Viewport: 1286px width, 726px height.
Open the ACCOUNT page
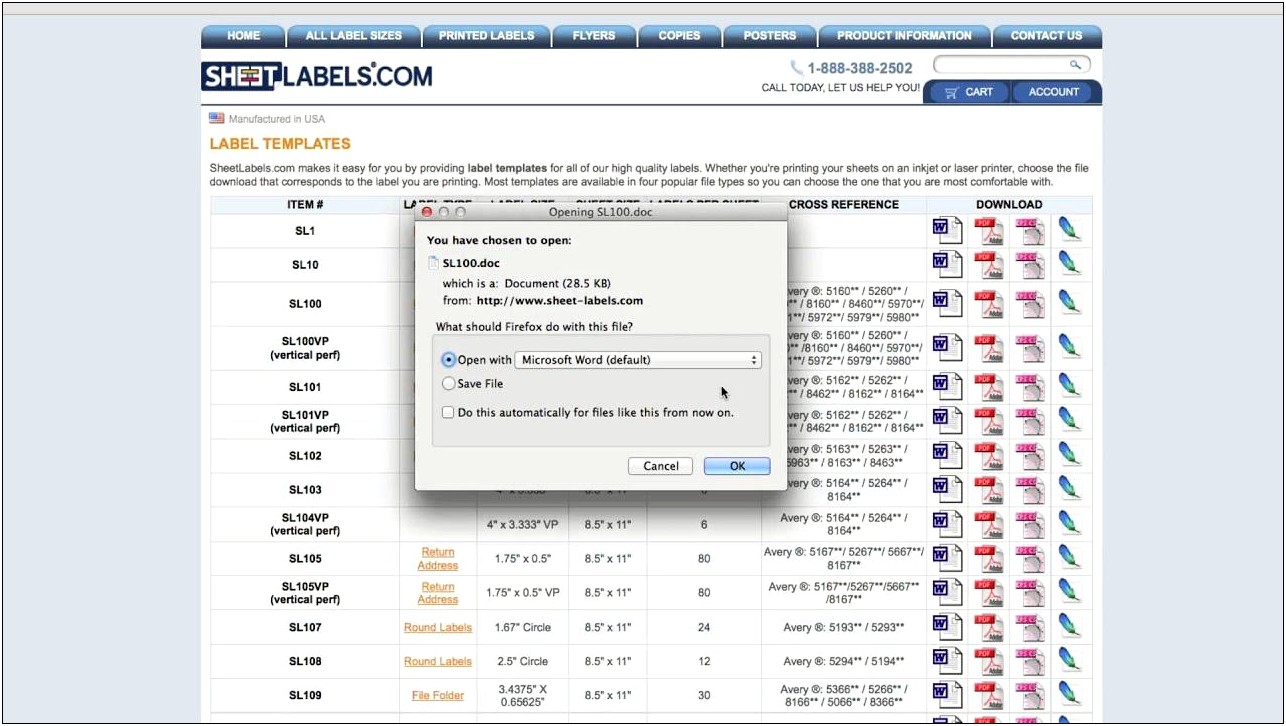1054,92
